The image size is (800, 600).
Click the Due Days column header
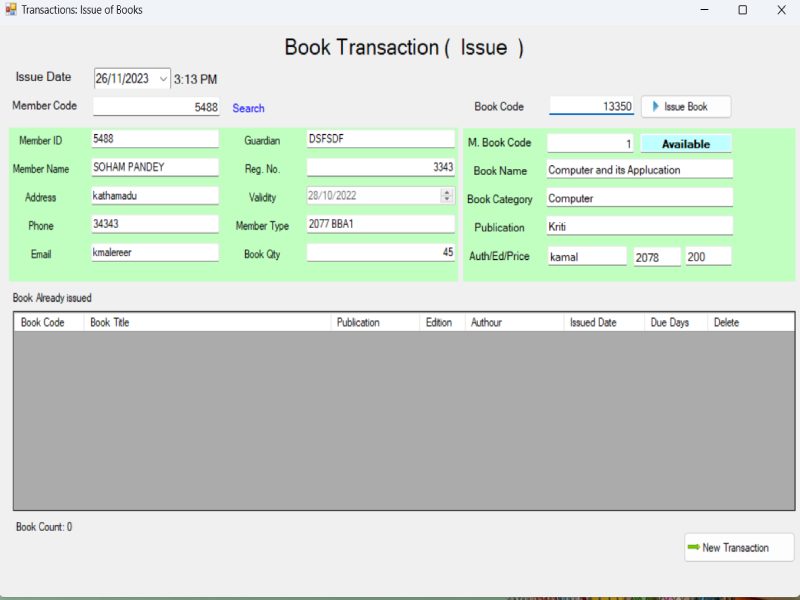pos(675,322)
